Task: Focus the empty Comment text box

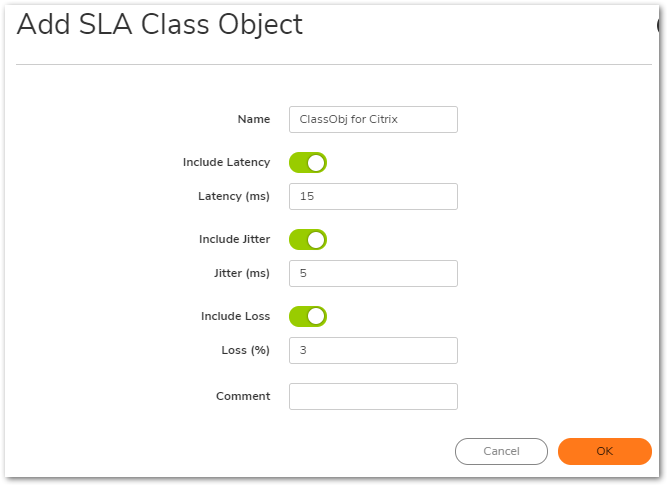Action: click(373, 397)
